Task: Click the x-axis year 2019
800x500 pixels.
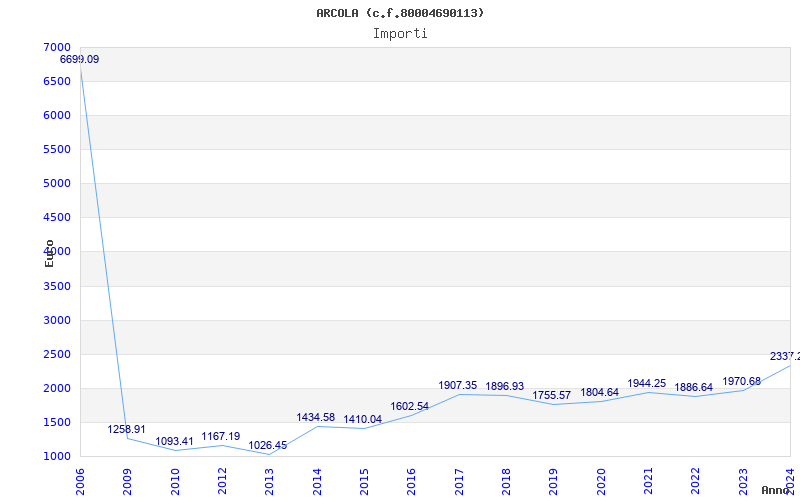Action: (x=553, y=482)
